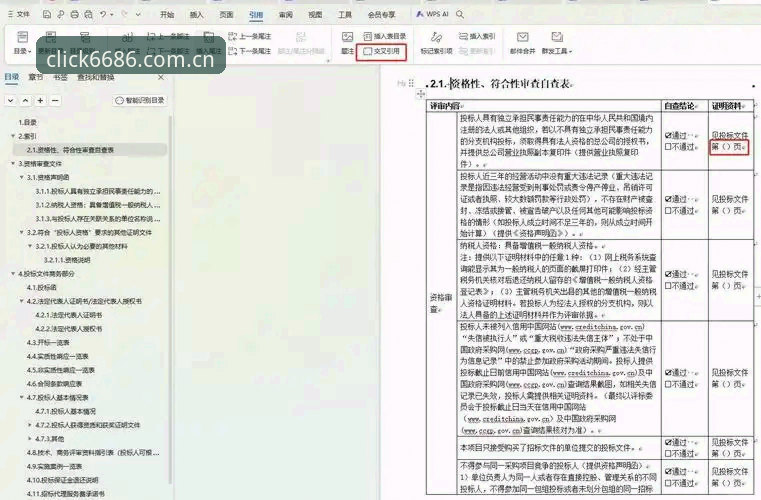
Task: Collapse the 2.索引 outline node
Action: point(13,136)
